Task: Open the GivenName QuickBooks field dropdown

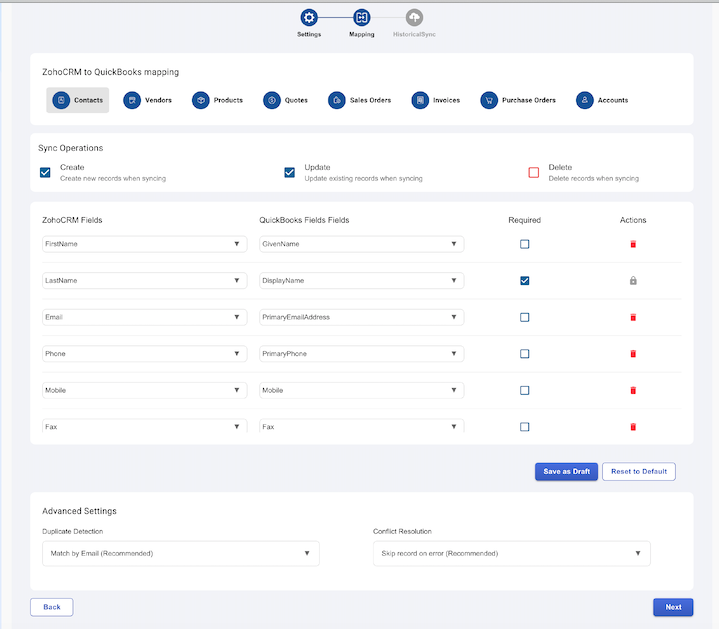Action: click(361, 244)
